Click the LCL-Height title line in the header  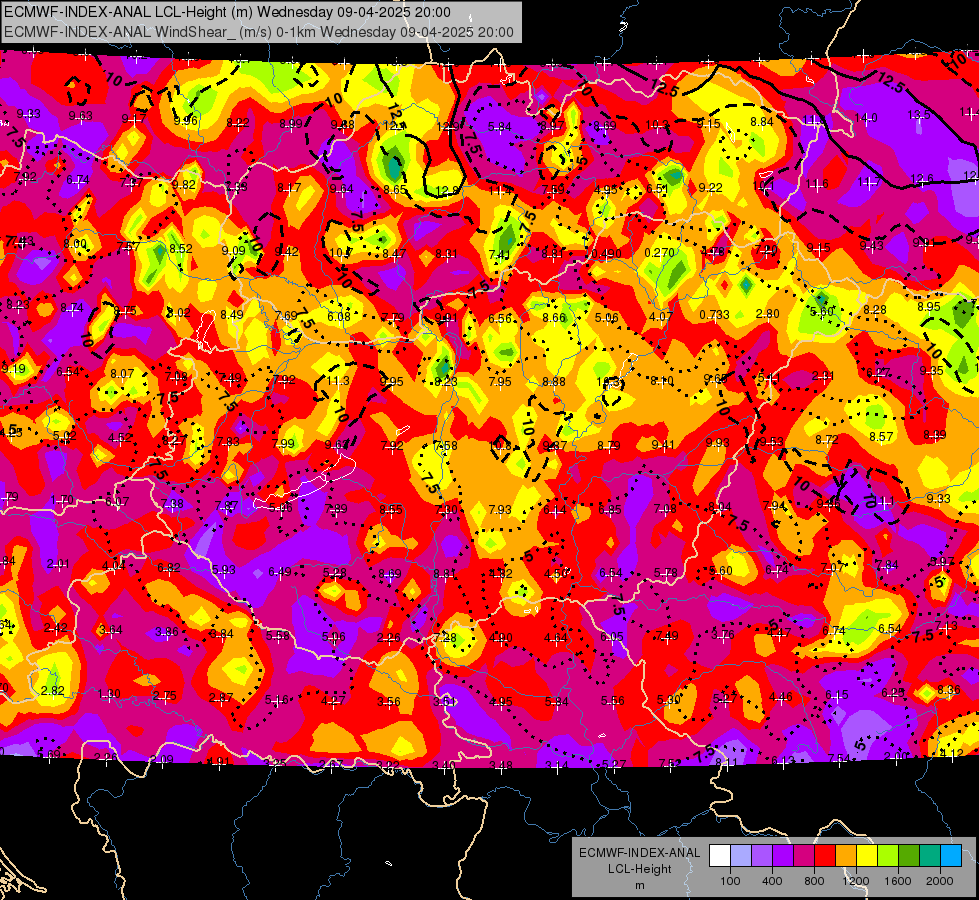tap(227, 12)
